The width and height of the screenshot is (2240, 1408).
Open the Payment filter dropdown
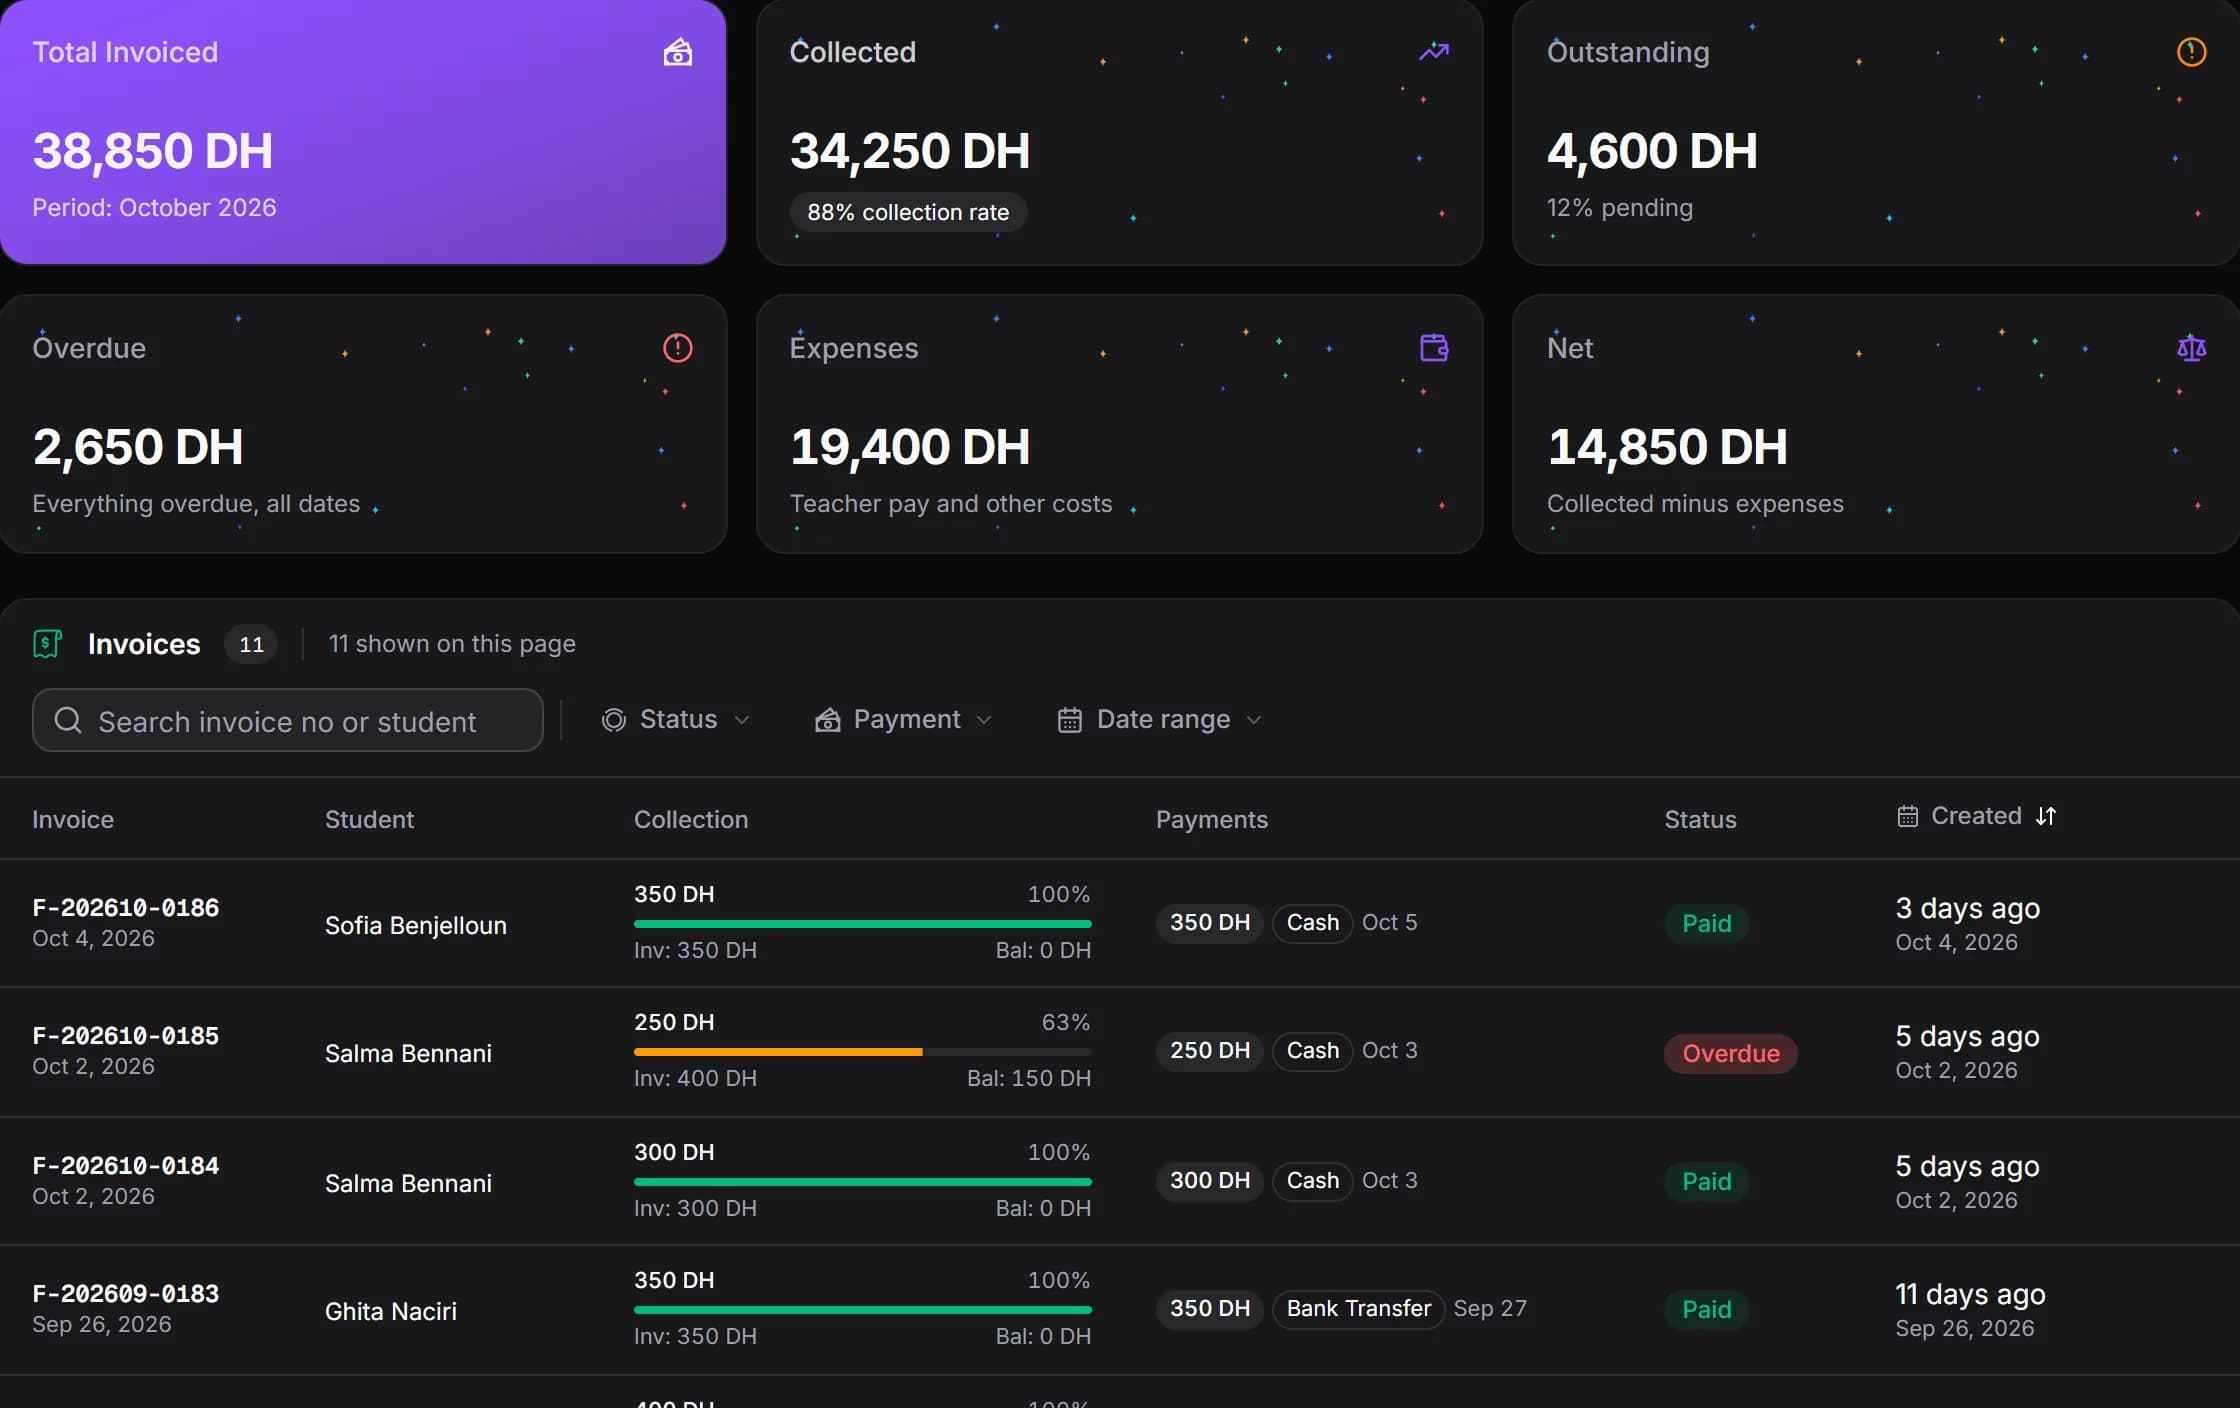tap(904, 720)
